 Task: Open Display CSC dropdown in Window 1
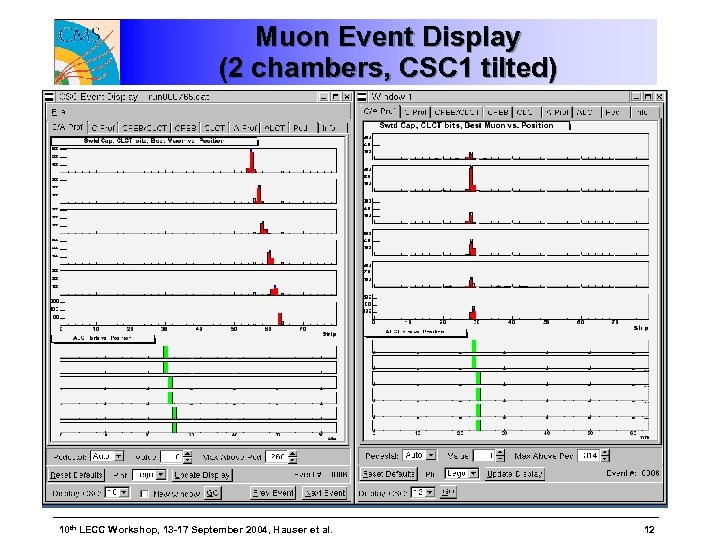(x=423, y=492)
